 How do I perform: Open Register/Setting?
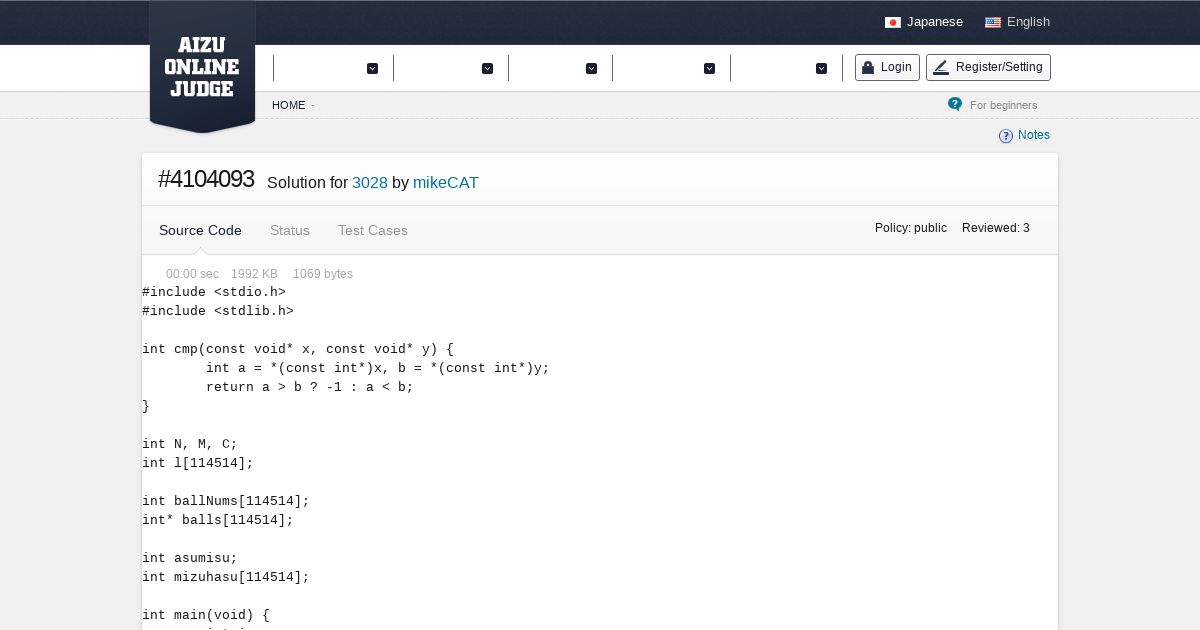(988, 67)
